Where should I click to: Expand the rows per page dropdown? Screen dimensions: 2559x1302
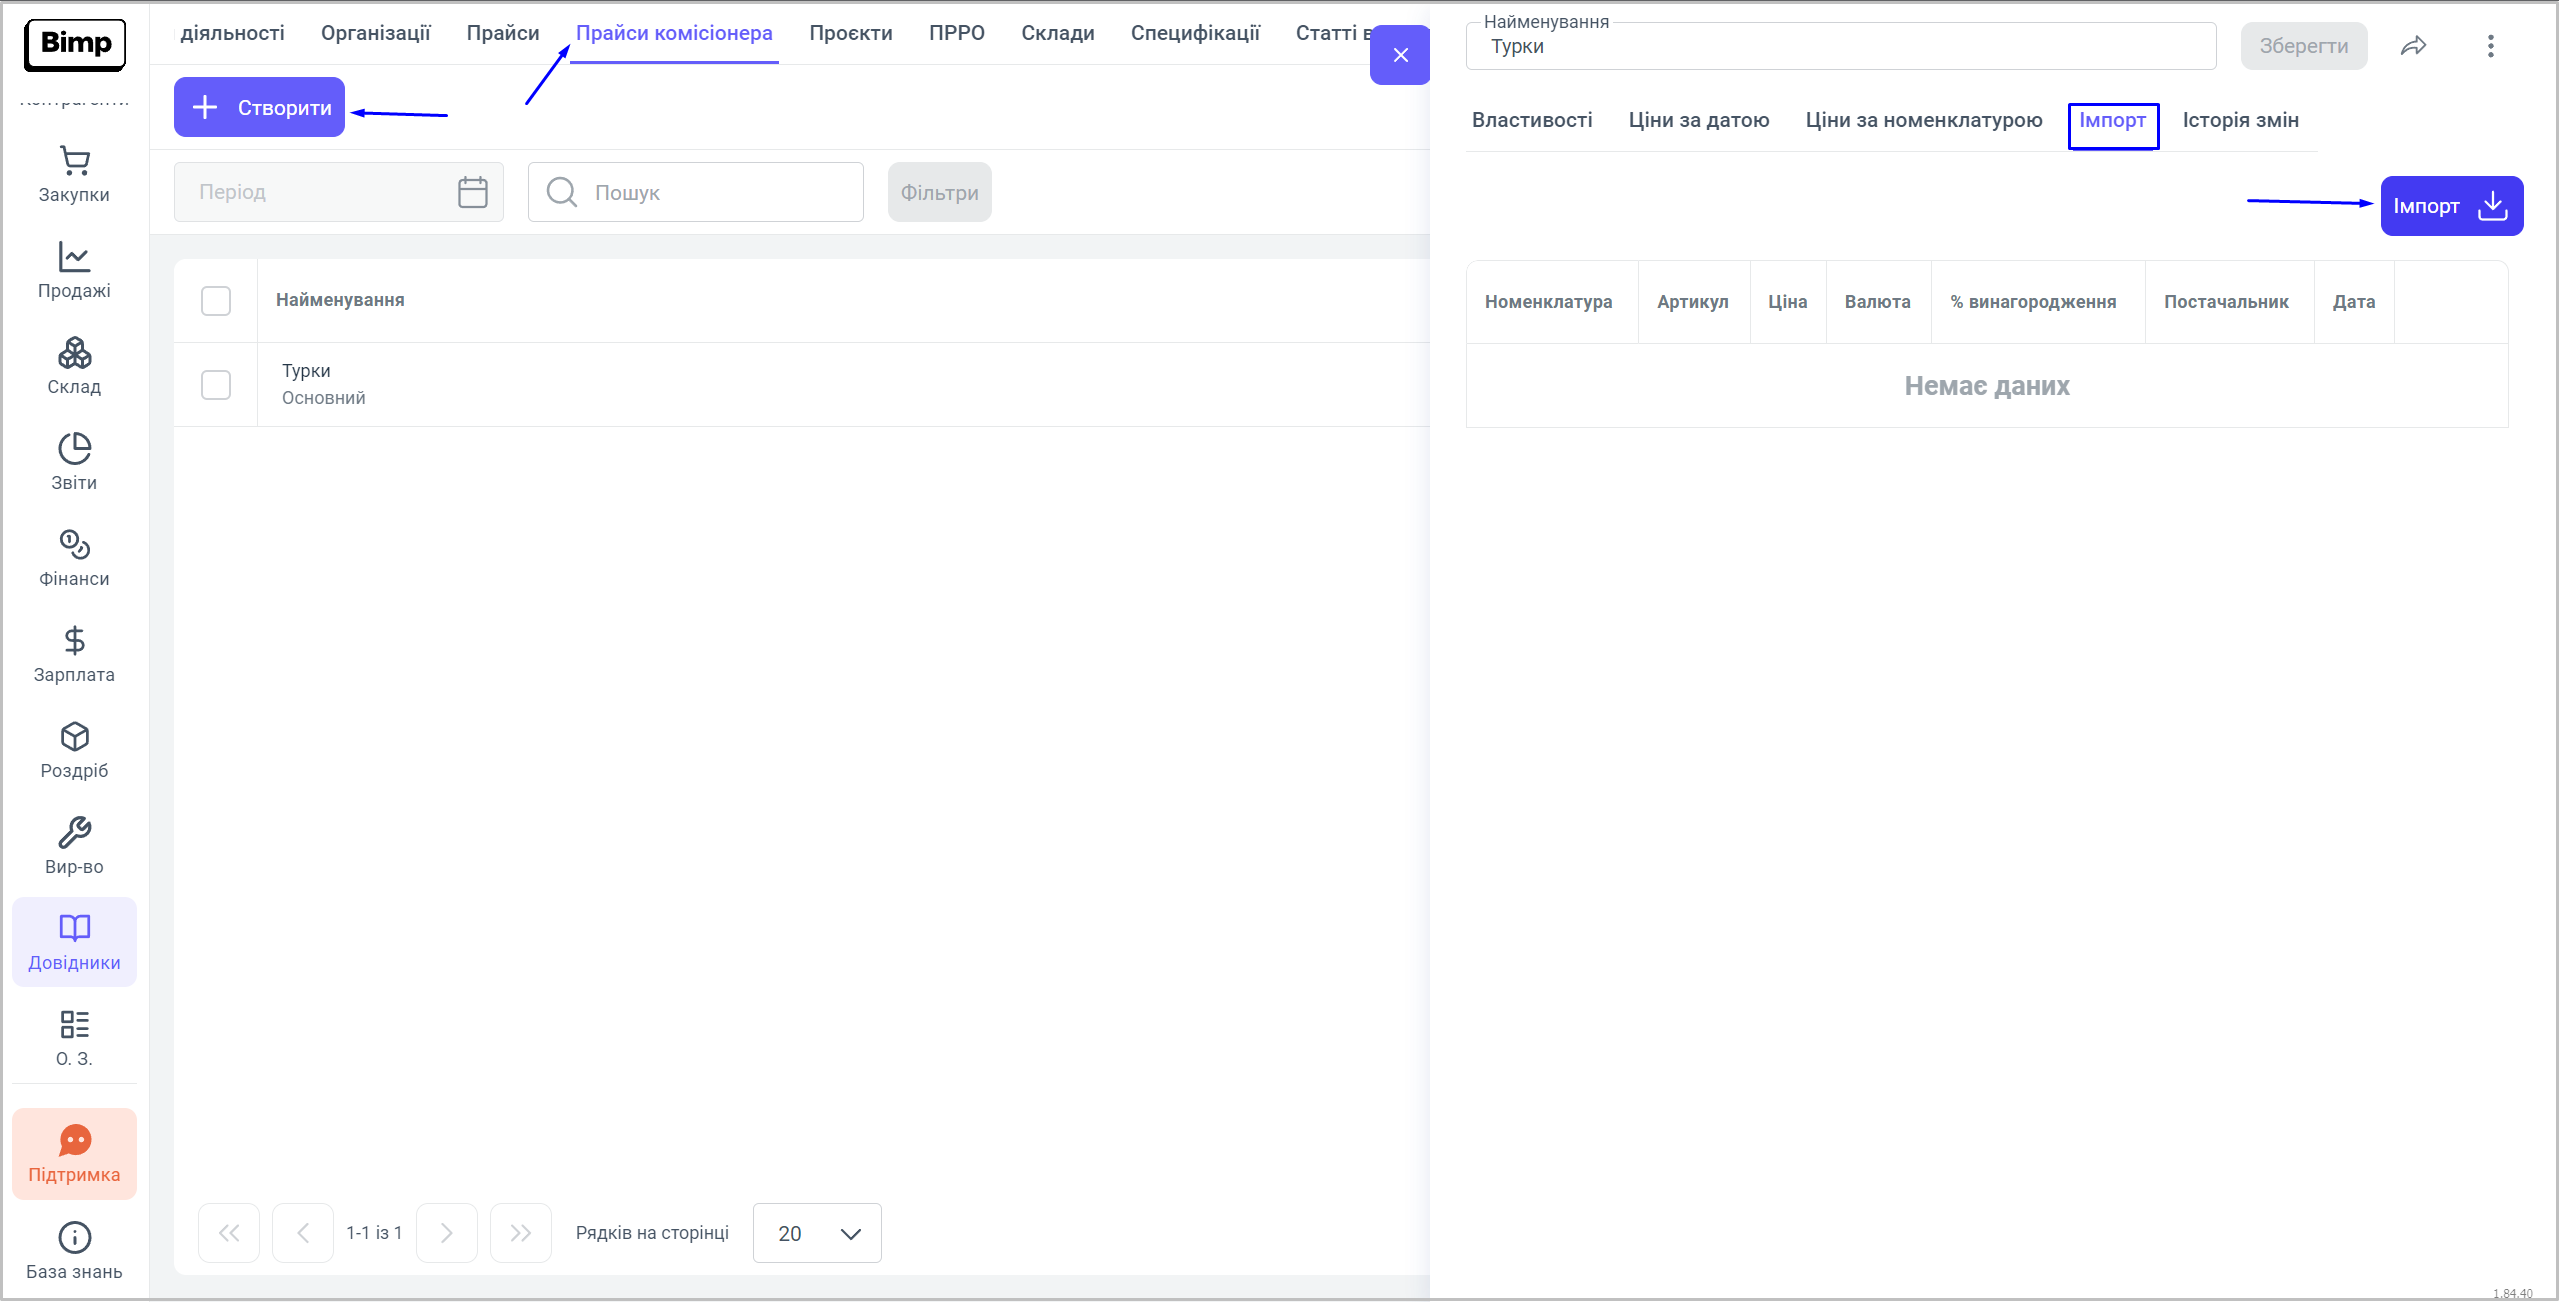tap(817, 1233)
